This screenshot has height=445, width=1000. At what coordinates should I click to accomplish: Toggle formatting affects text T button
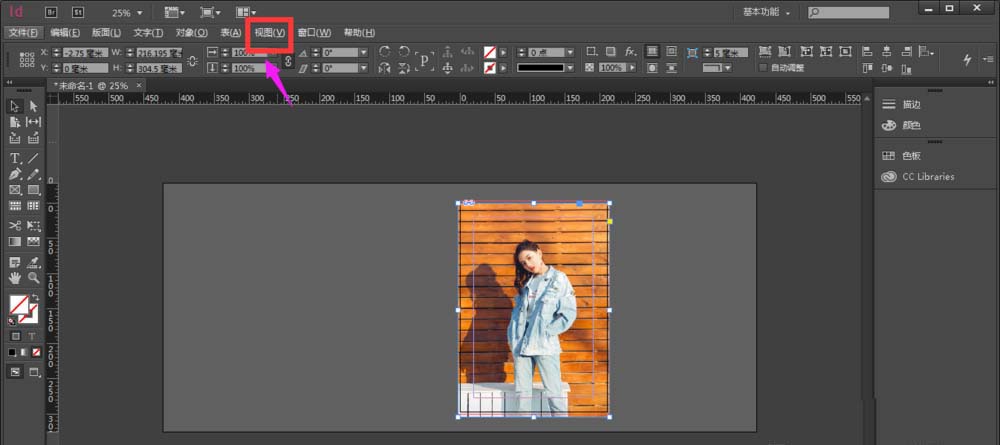pyautogui.click(x=33, y=336)
